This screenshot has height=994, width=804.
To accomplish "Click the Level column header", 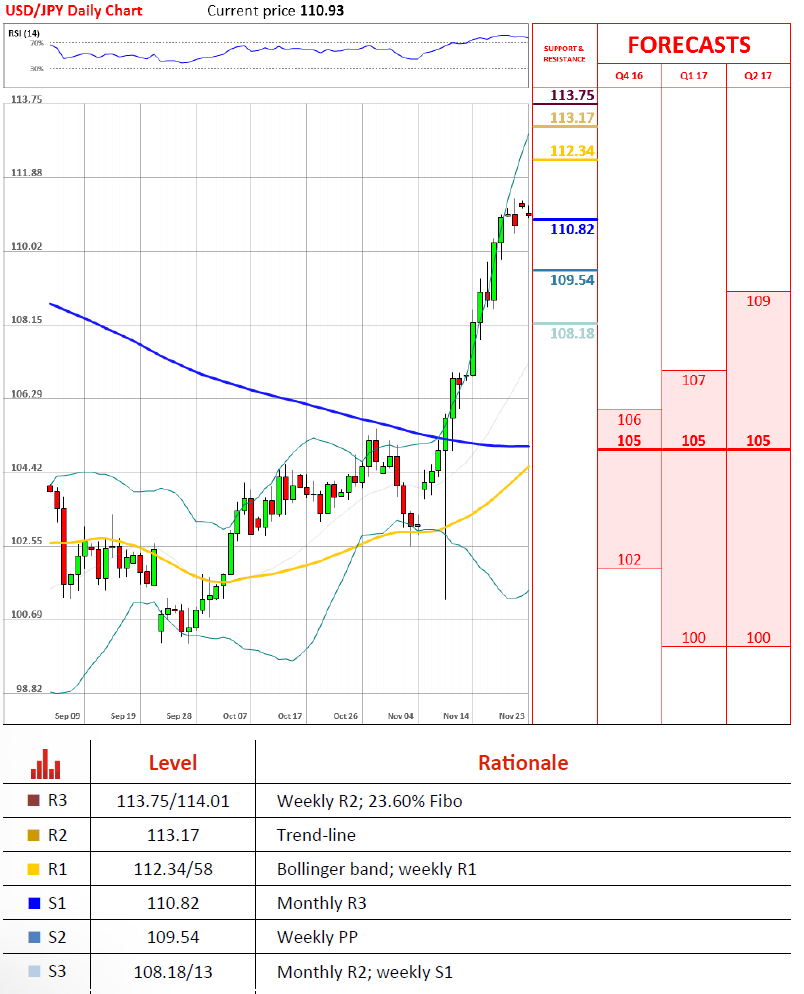I will point(173,763).
